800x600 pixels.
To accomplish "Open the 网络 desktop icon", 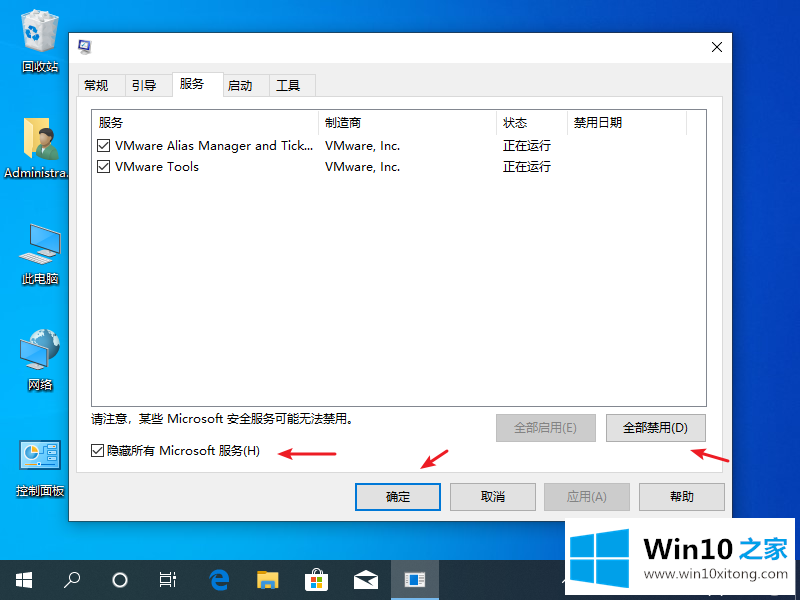I will [x=40, y=354].
